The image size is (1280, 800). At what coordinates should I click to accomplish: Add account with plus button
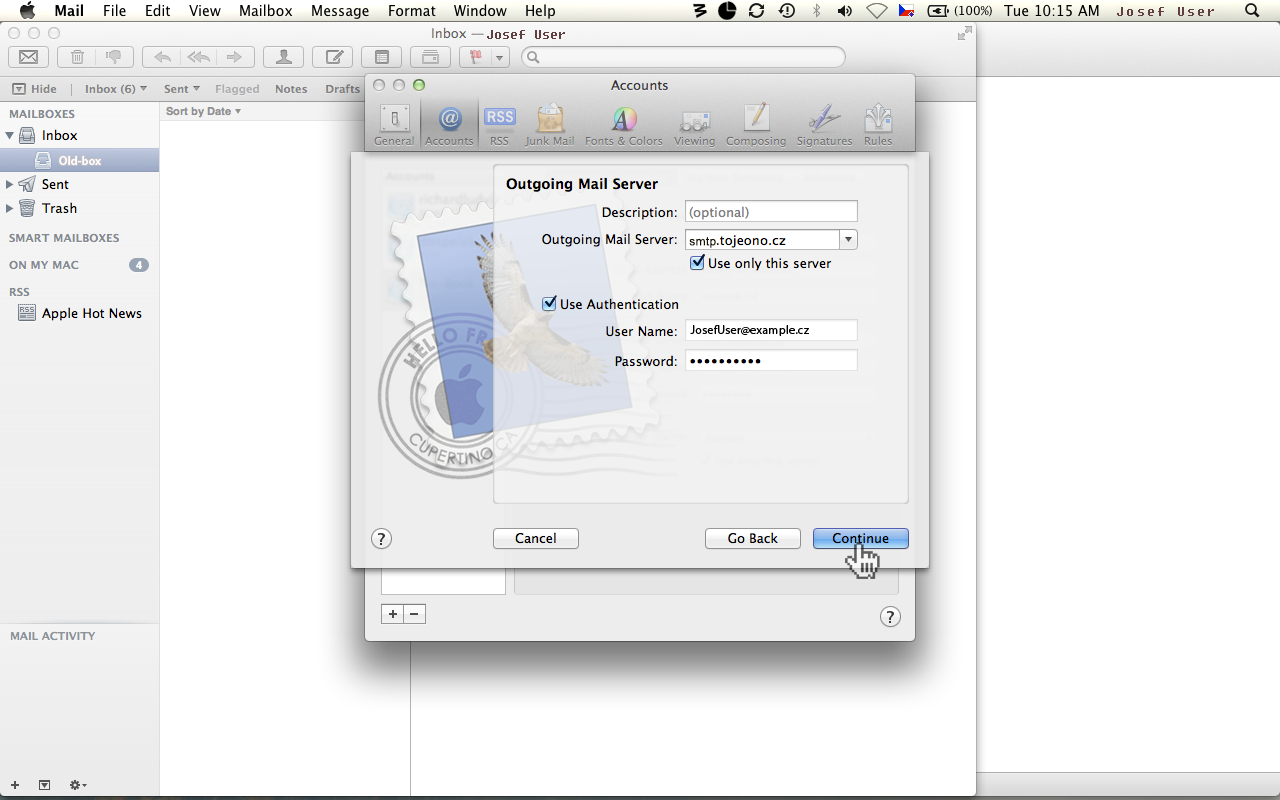(392, 614)
